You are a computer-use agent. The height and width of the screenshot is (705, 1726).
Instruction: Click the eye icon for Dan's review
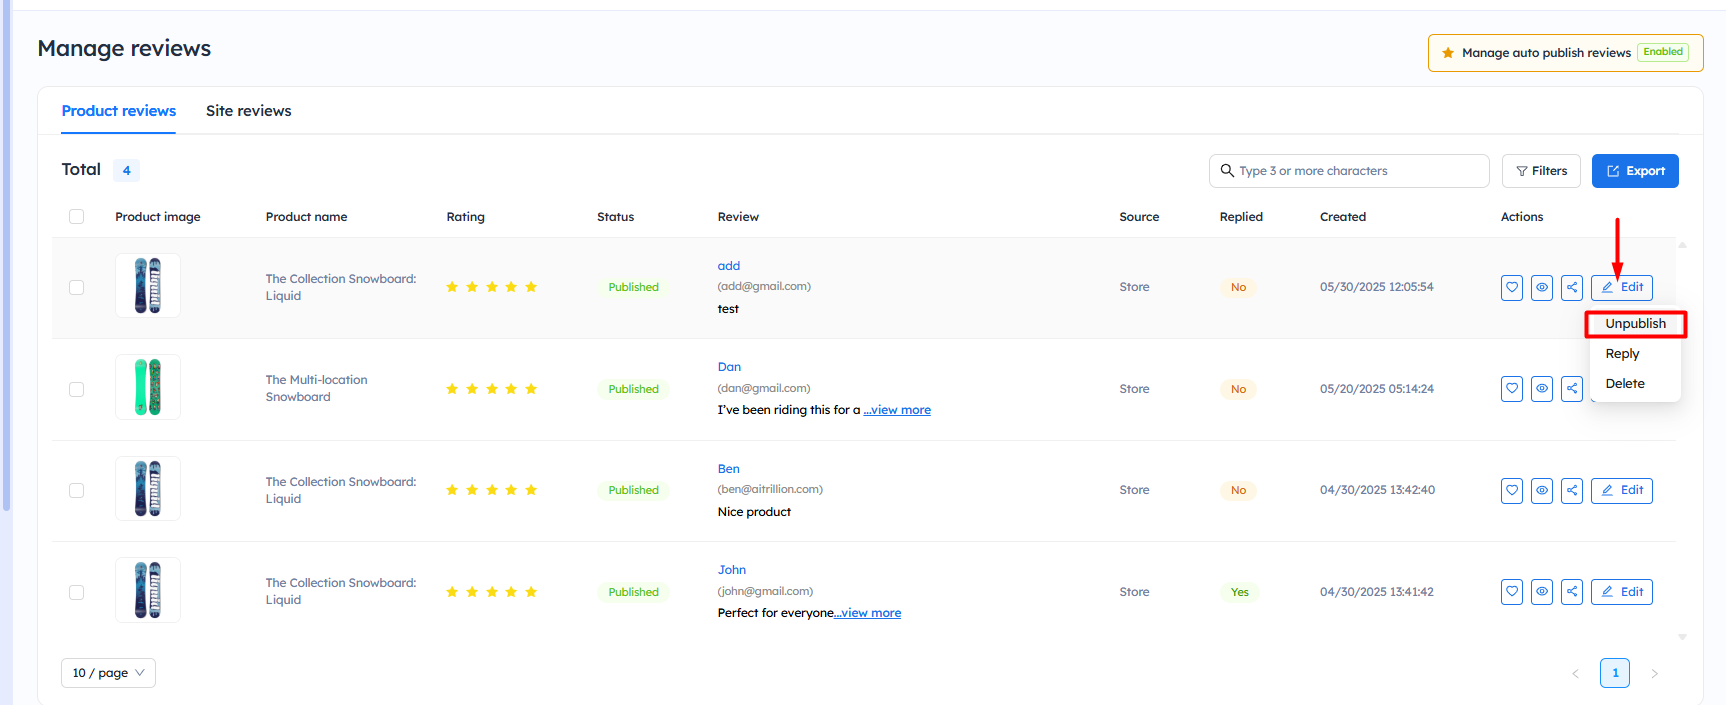tap(1542, 389)
